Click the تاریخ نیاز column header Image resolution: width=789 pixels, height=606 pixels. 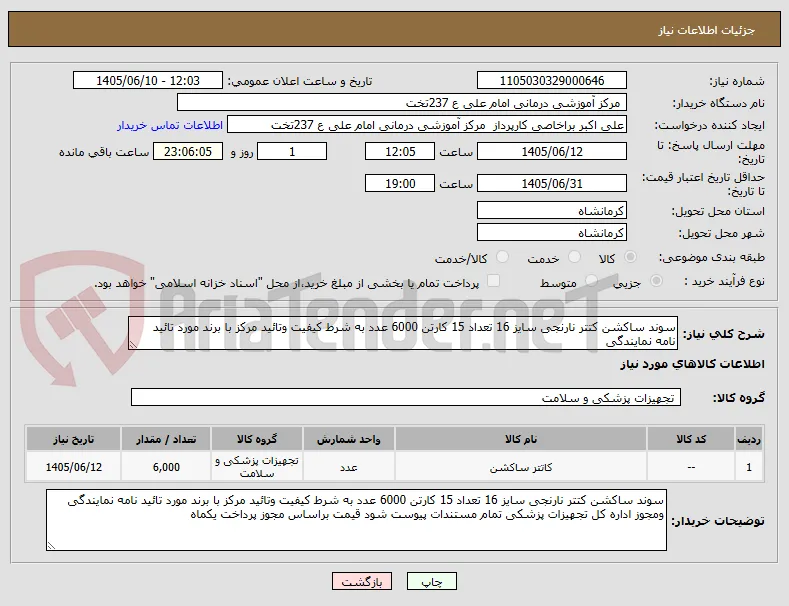click(x=73, y=439)
